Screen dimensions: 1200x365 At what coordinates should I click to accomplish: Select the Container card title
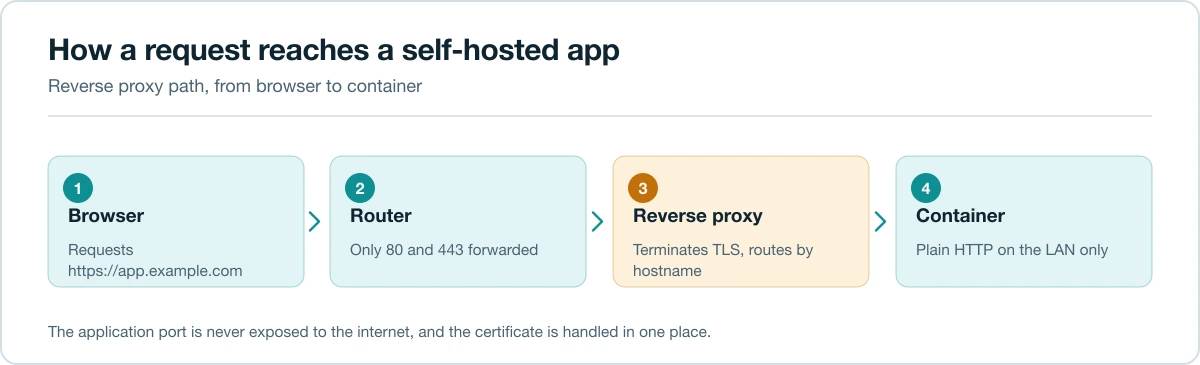coord(960,215)
